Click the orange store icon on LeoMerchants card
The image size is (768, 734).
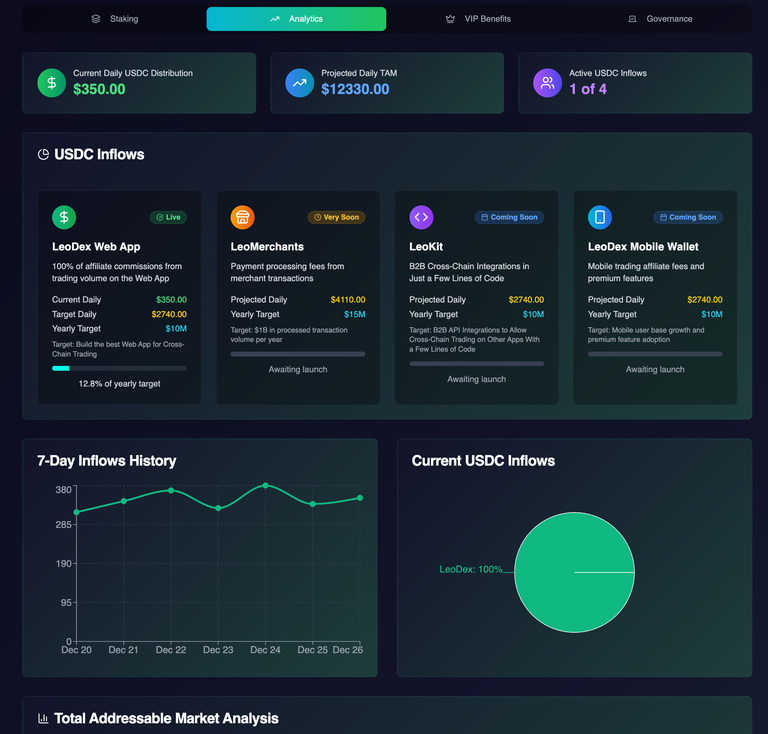(242, 217)
